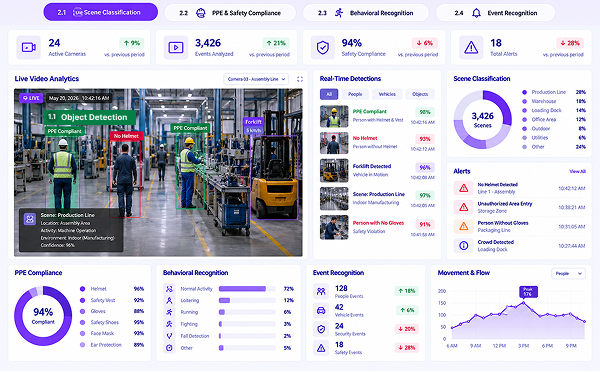Viewport: 600px width, 372px height.
Task: Click the LIVE badge on video
Action: click(x=31, y=98)
